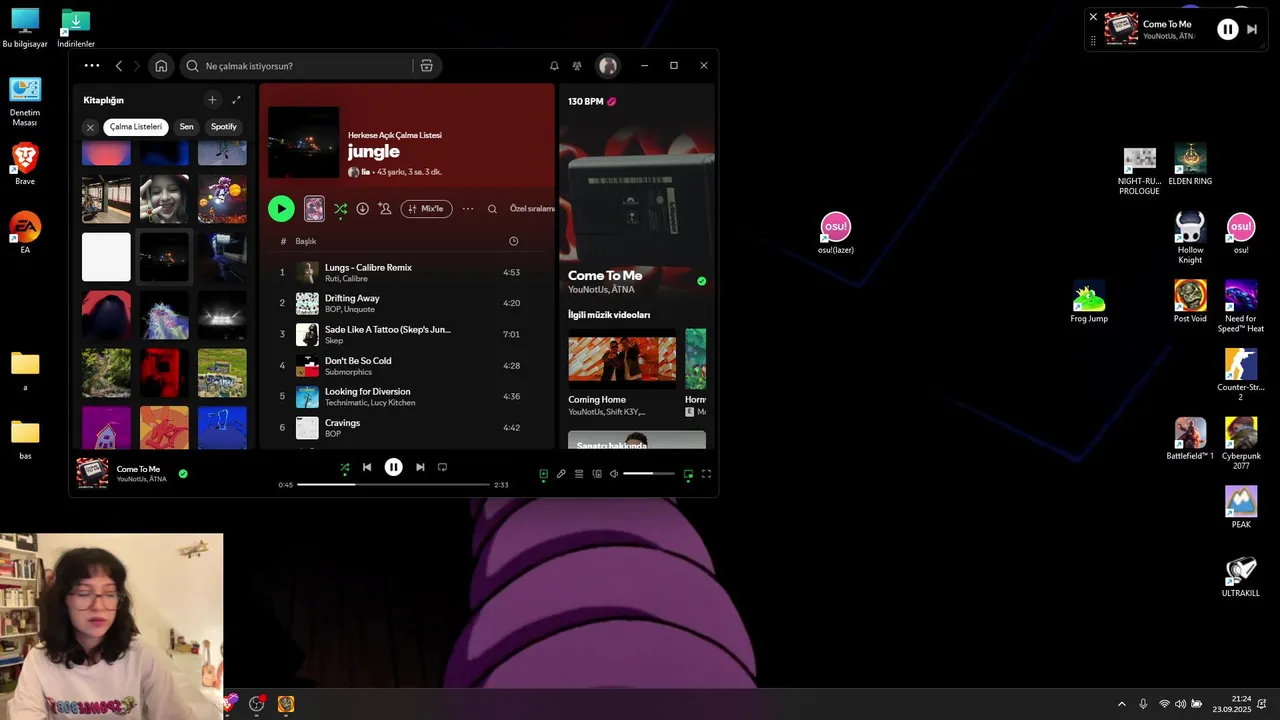This screenshot has width=1280, height=720.
Task: Invite collaborators to jungle playlist
Action: click(385, 209)
